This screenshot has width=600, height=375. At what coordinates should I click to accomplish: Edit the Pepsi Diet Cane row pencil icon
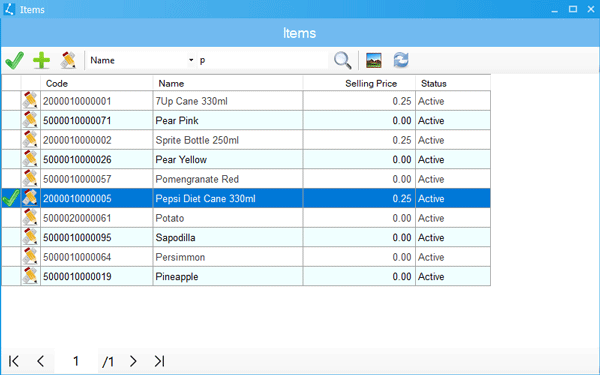pyautogui.click(x=30, y=198)
